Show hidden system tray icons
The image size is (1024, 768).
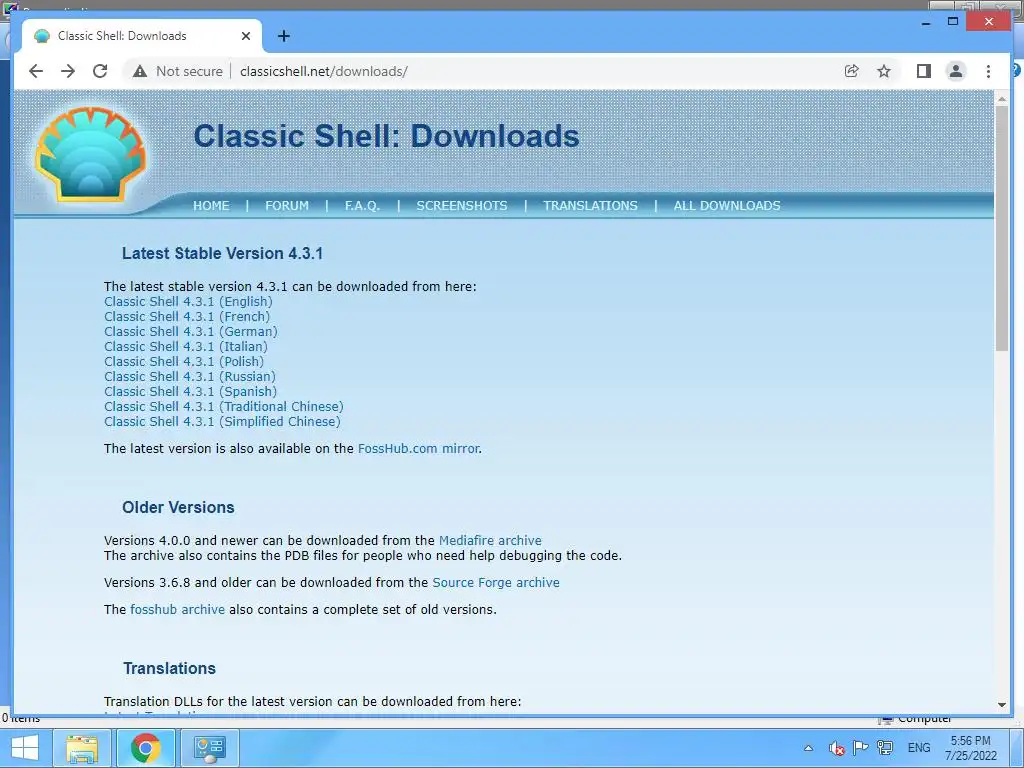[808, 748]
